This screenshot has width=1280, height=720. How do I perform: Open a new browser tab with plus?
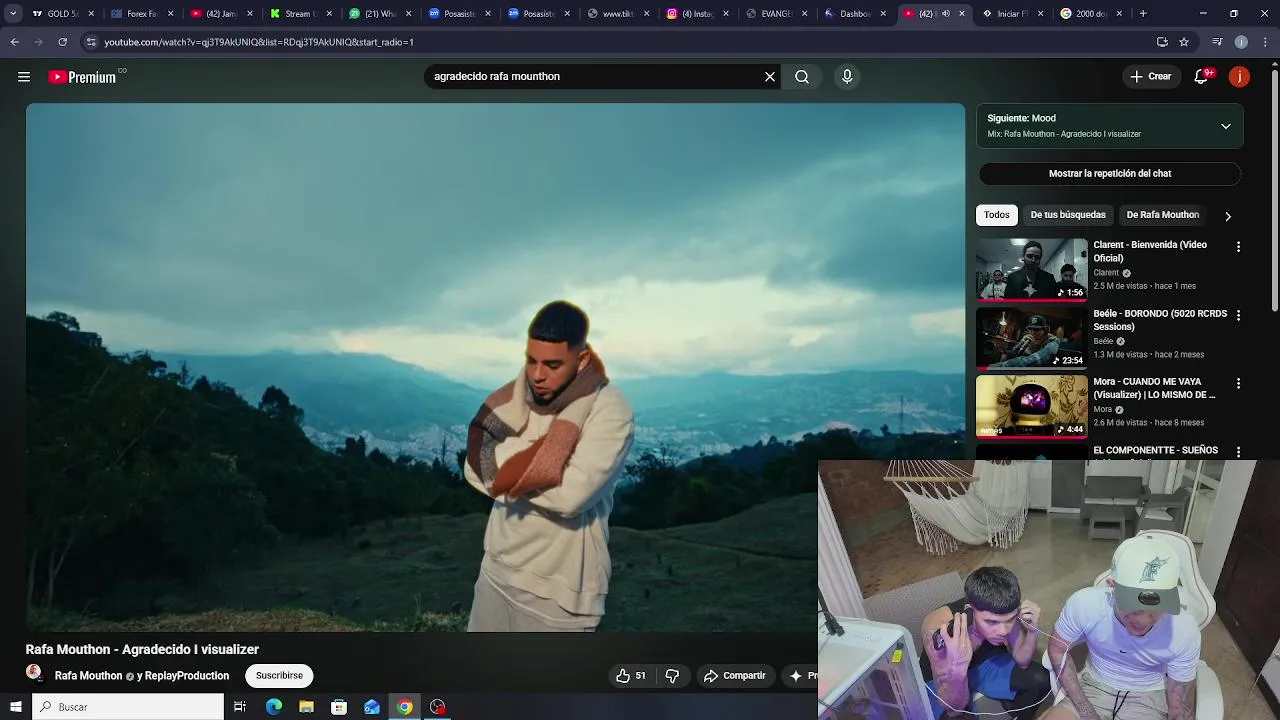[x=1143, y=14]
